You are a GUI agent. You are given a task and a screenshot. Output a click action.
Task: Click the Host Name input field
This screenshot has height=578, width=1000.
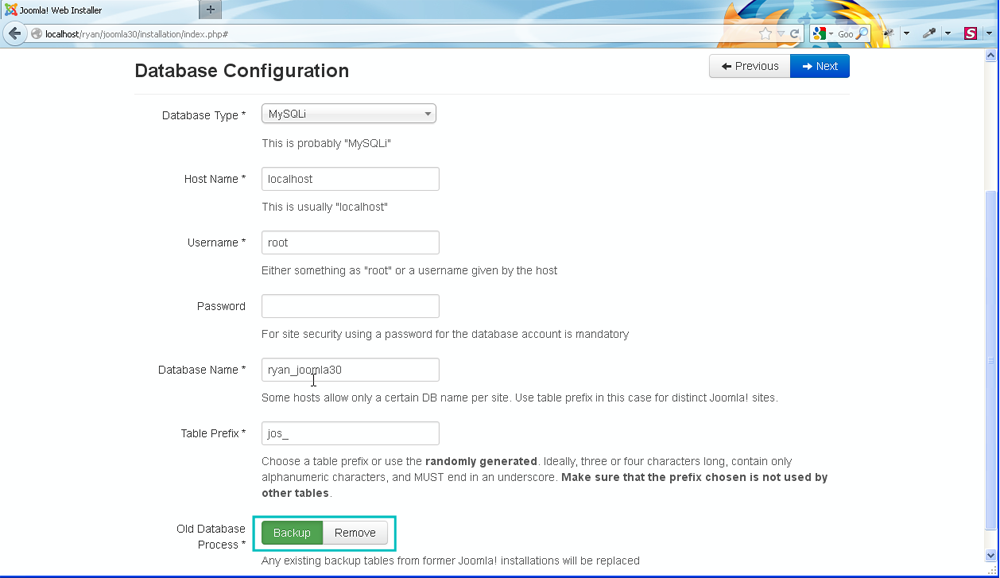click(x=350, y=179)
